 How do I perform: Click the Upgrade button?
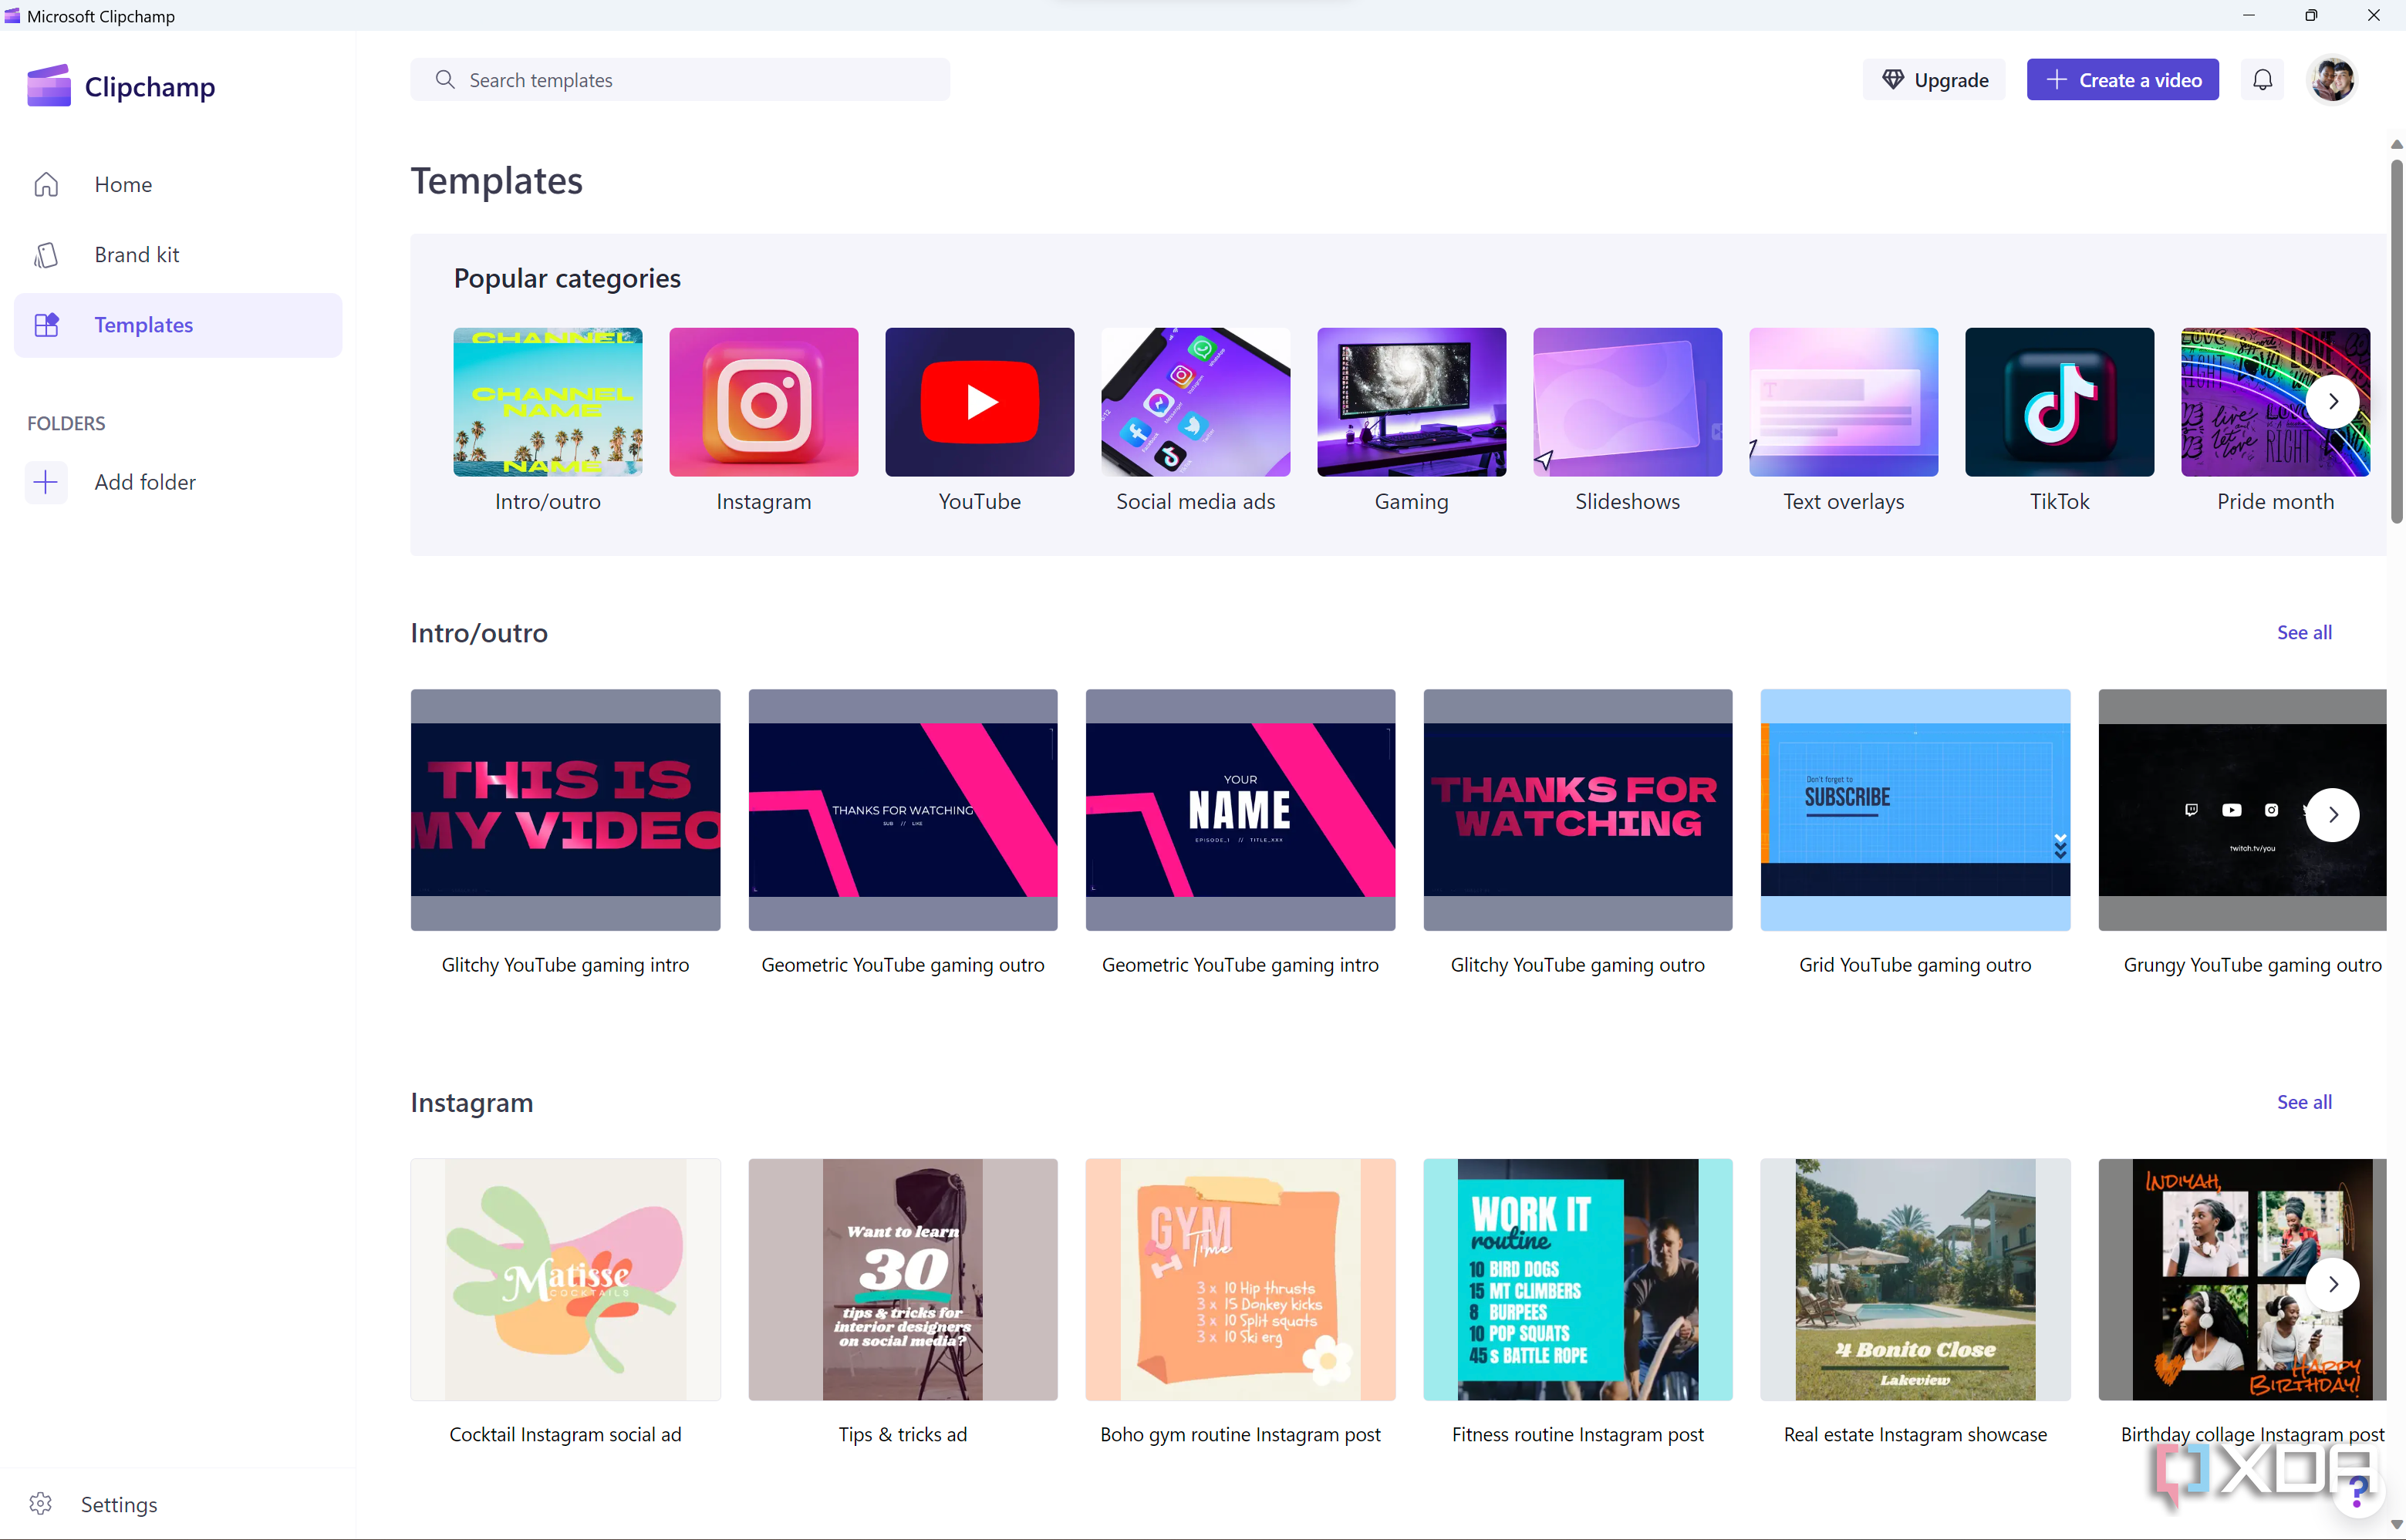tap(1934, 80)
